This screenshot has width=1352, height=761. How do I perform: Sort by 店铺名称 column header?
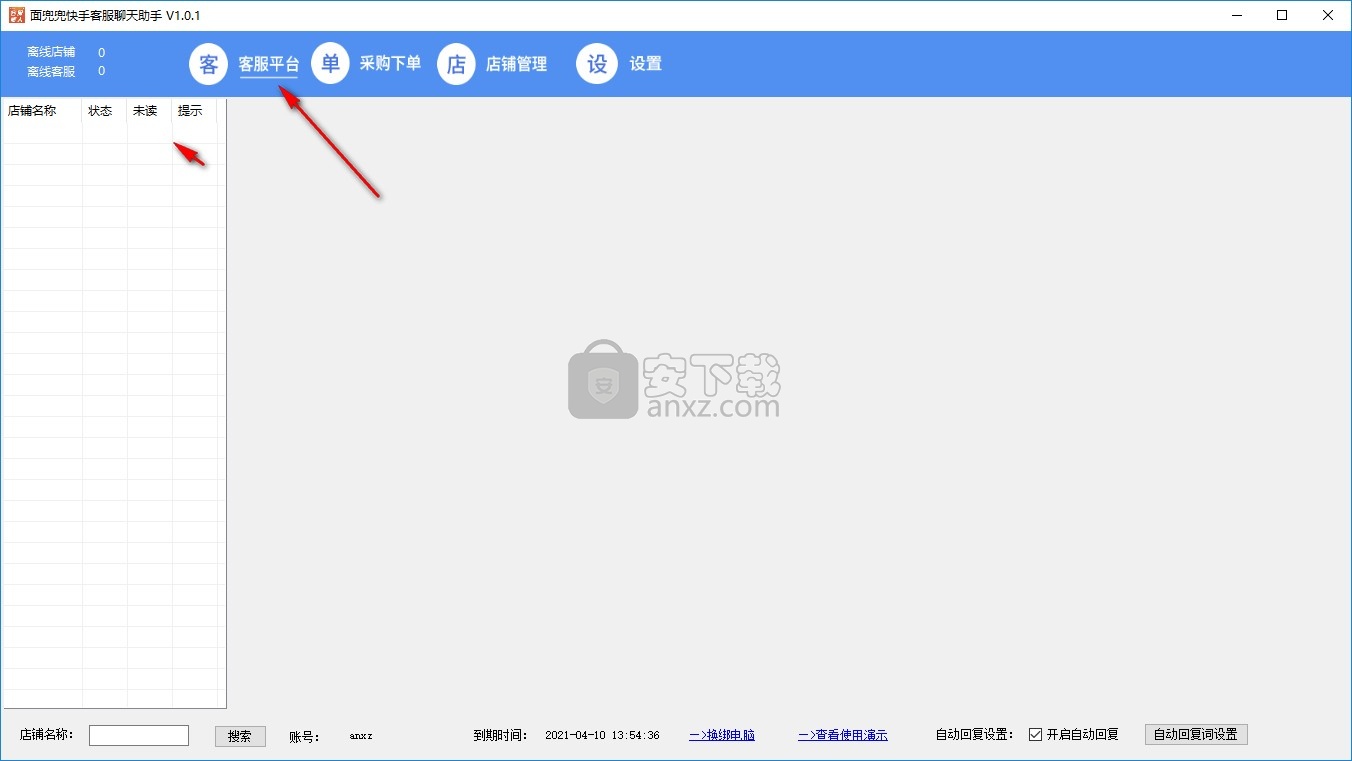[43, 111]
